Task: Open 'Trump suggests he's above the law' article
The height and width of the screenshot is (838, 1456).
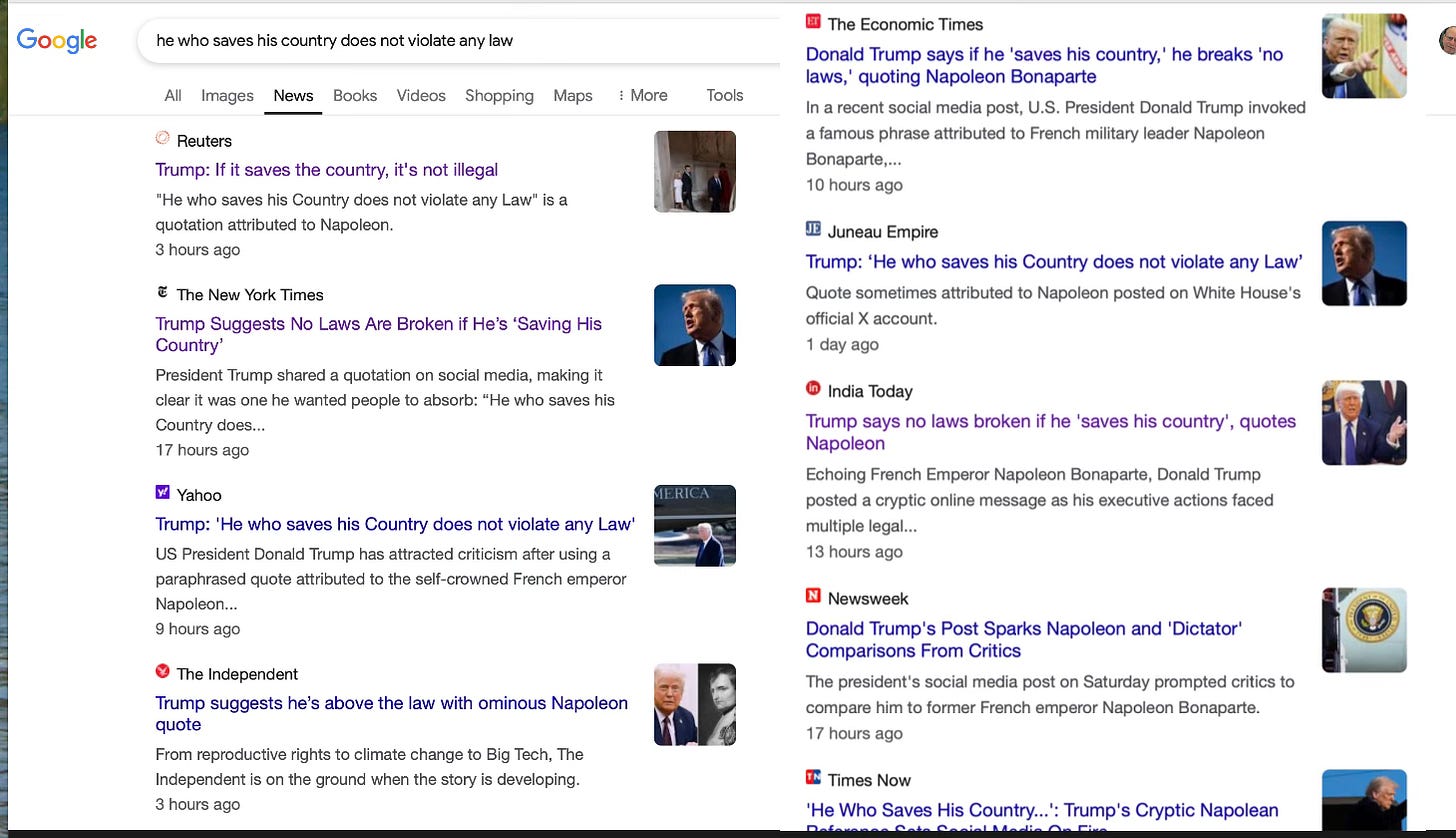Action: pyautogui.click(x=392, y=714)
